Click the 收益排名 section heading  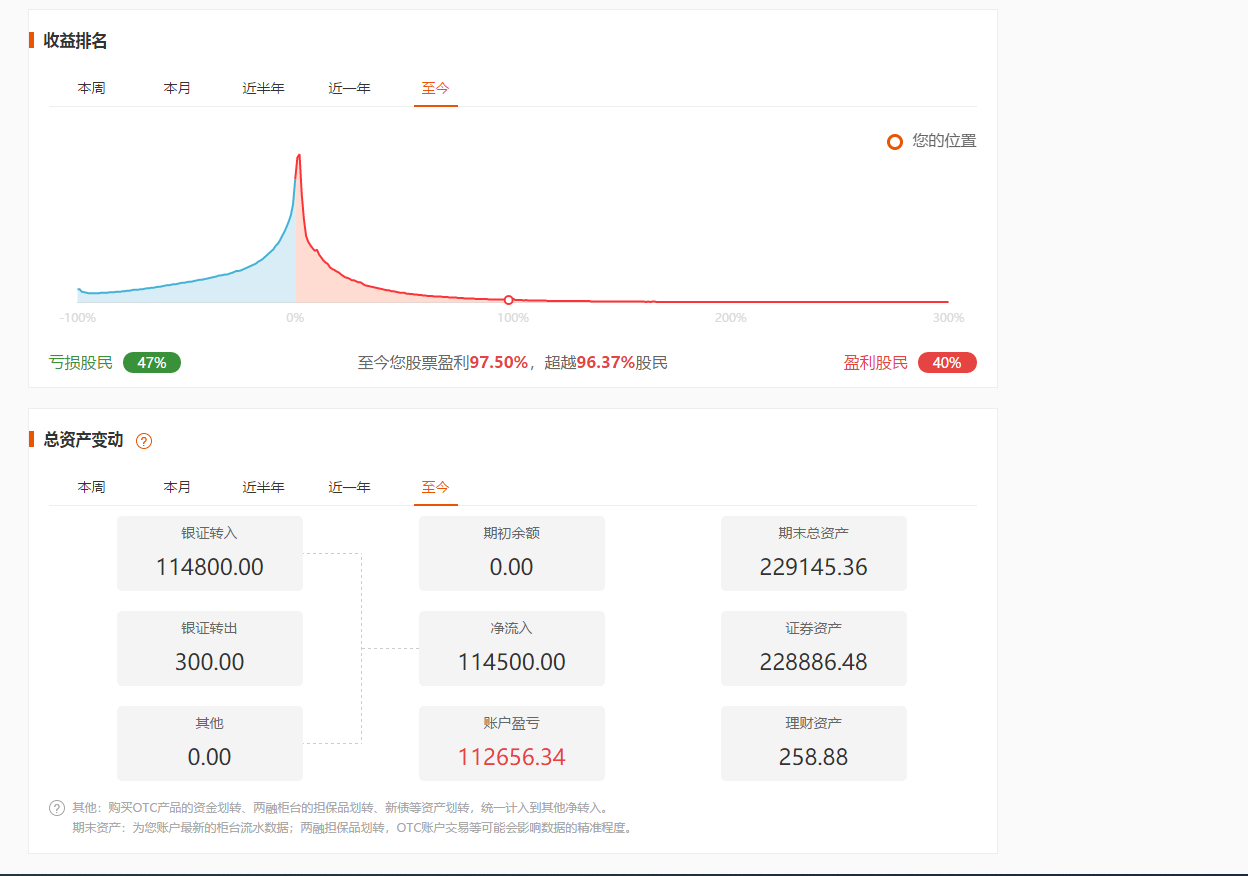pos(75,41)
